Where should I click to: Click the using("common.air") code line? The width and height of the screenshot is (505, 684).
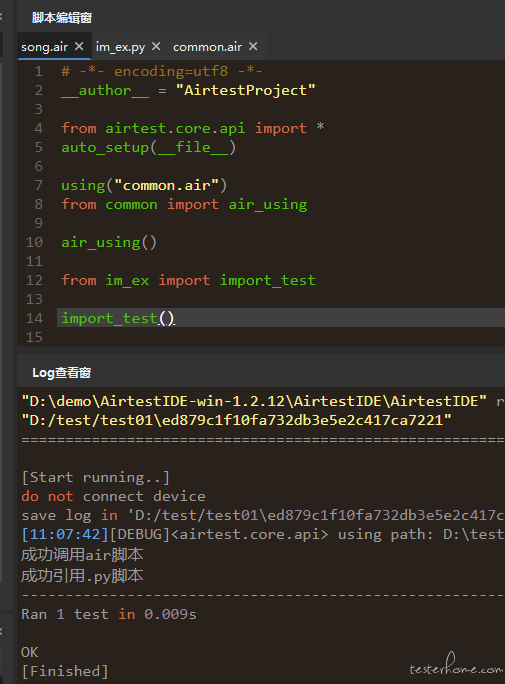[144, 185]
